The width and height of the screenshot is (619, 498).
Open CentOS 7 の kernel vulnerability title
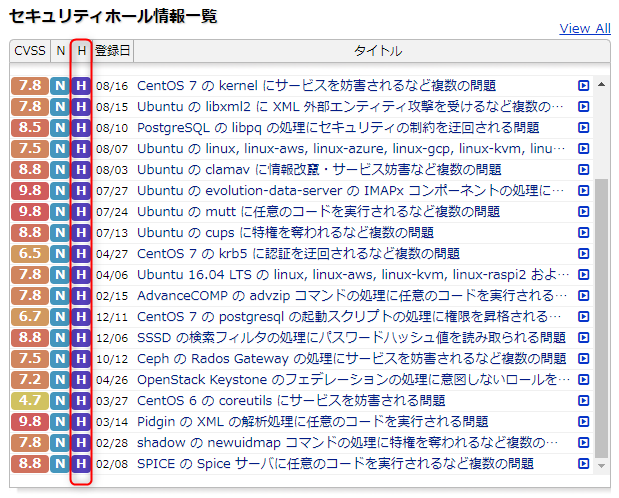(x=316, y=86)
